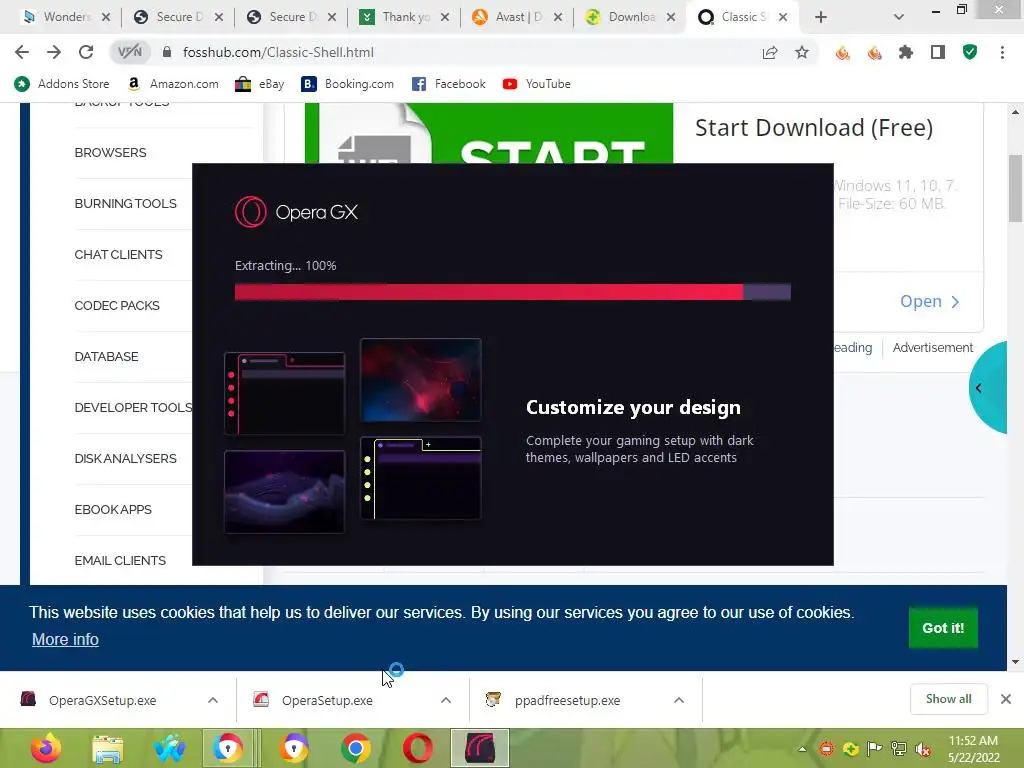The width and height of the screenshot is (1024, 768).
Task: Open a new browser tab
Action: [821, 17]
